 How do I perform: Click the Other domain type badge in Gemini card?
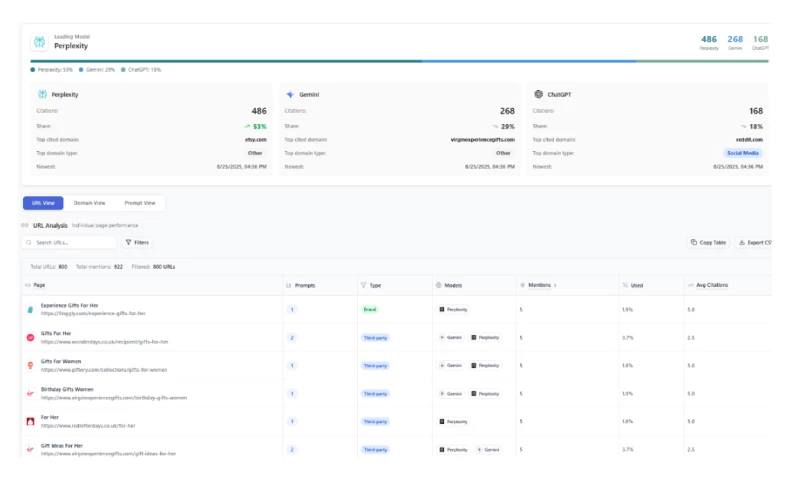pos(503,153)
